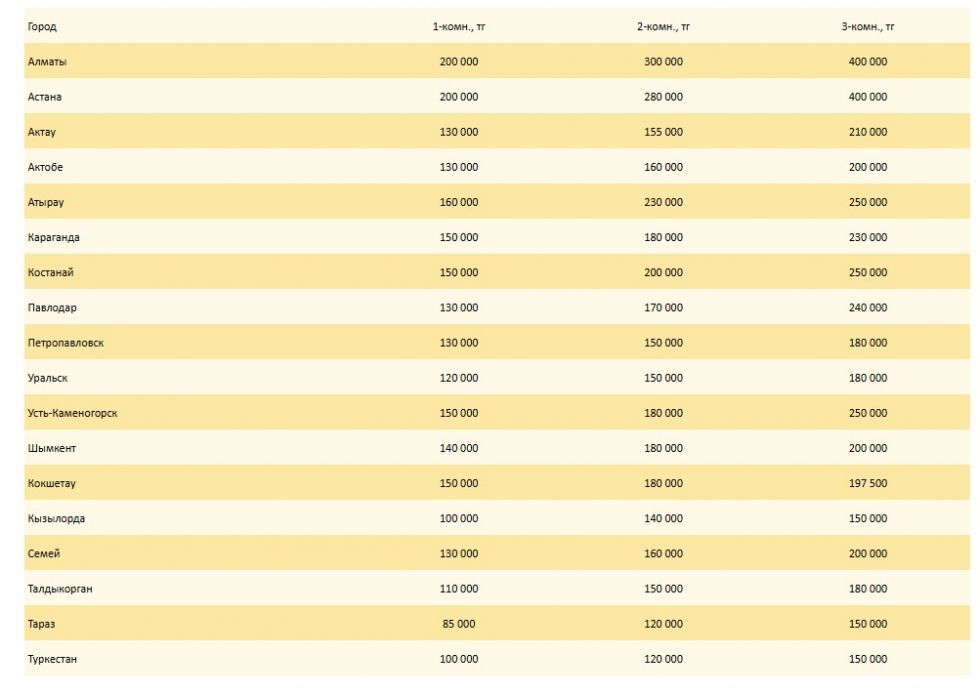Click Уральск 1-room price 120 000

459,378
